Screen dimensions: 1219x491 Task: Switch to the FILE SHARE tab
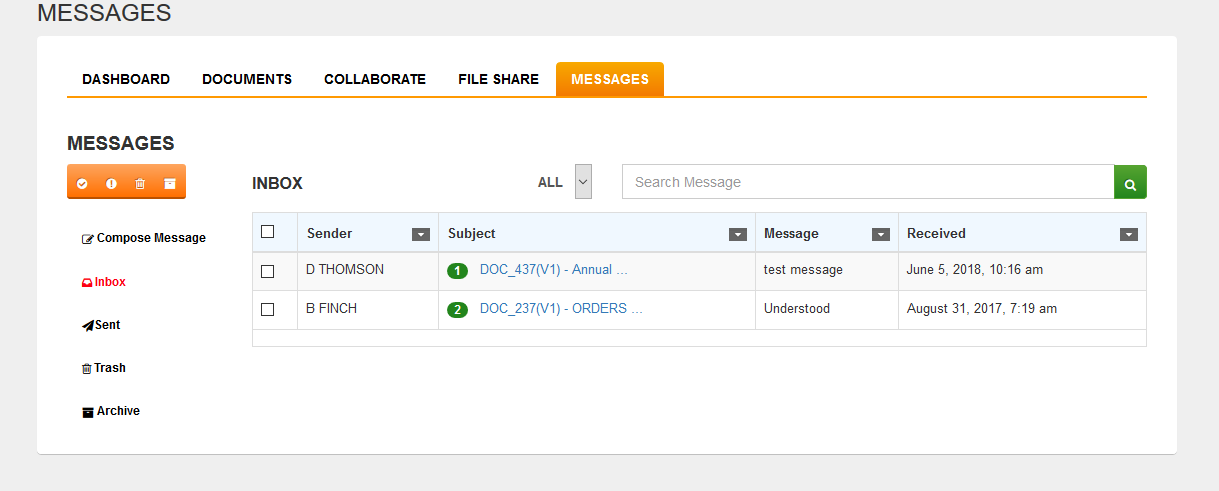click(498, 79)
